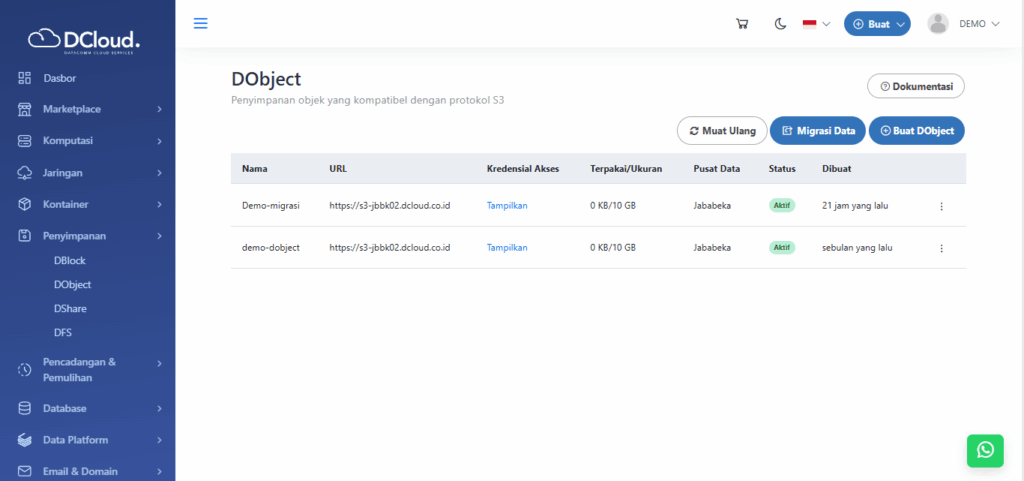
Task: Click the Muat Ulang button
Action: [722, 131]
